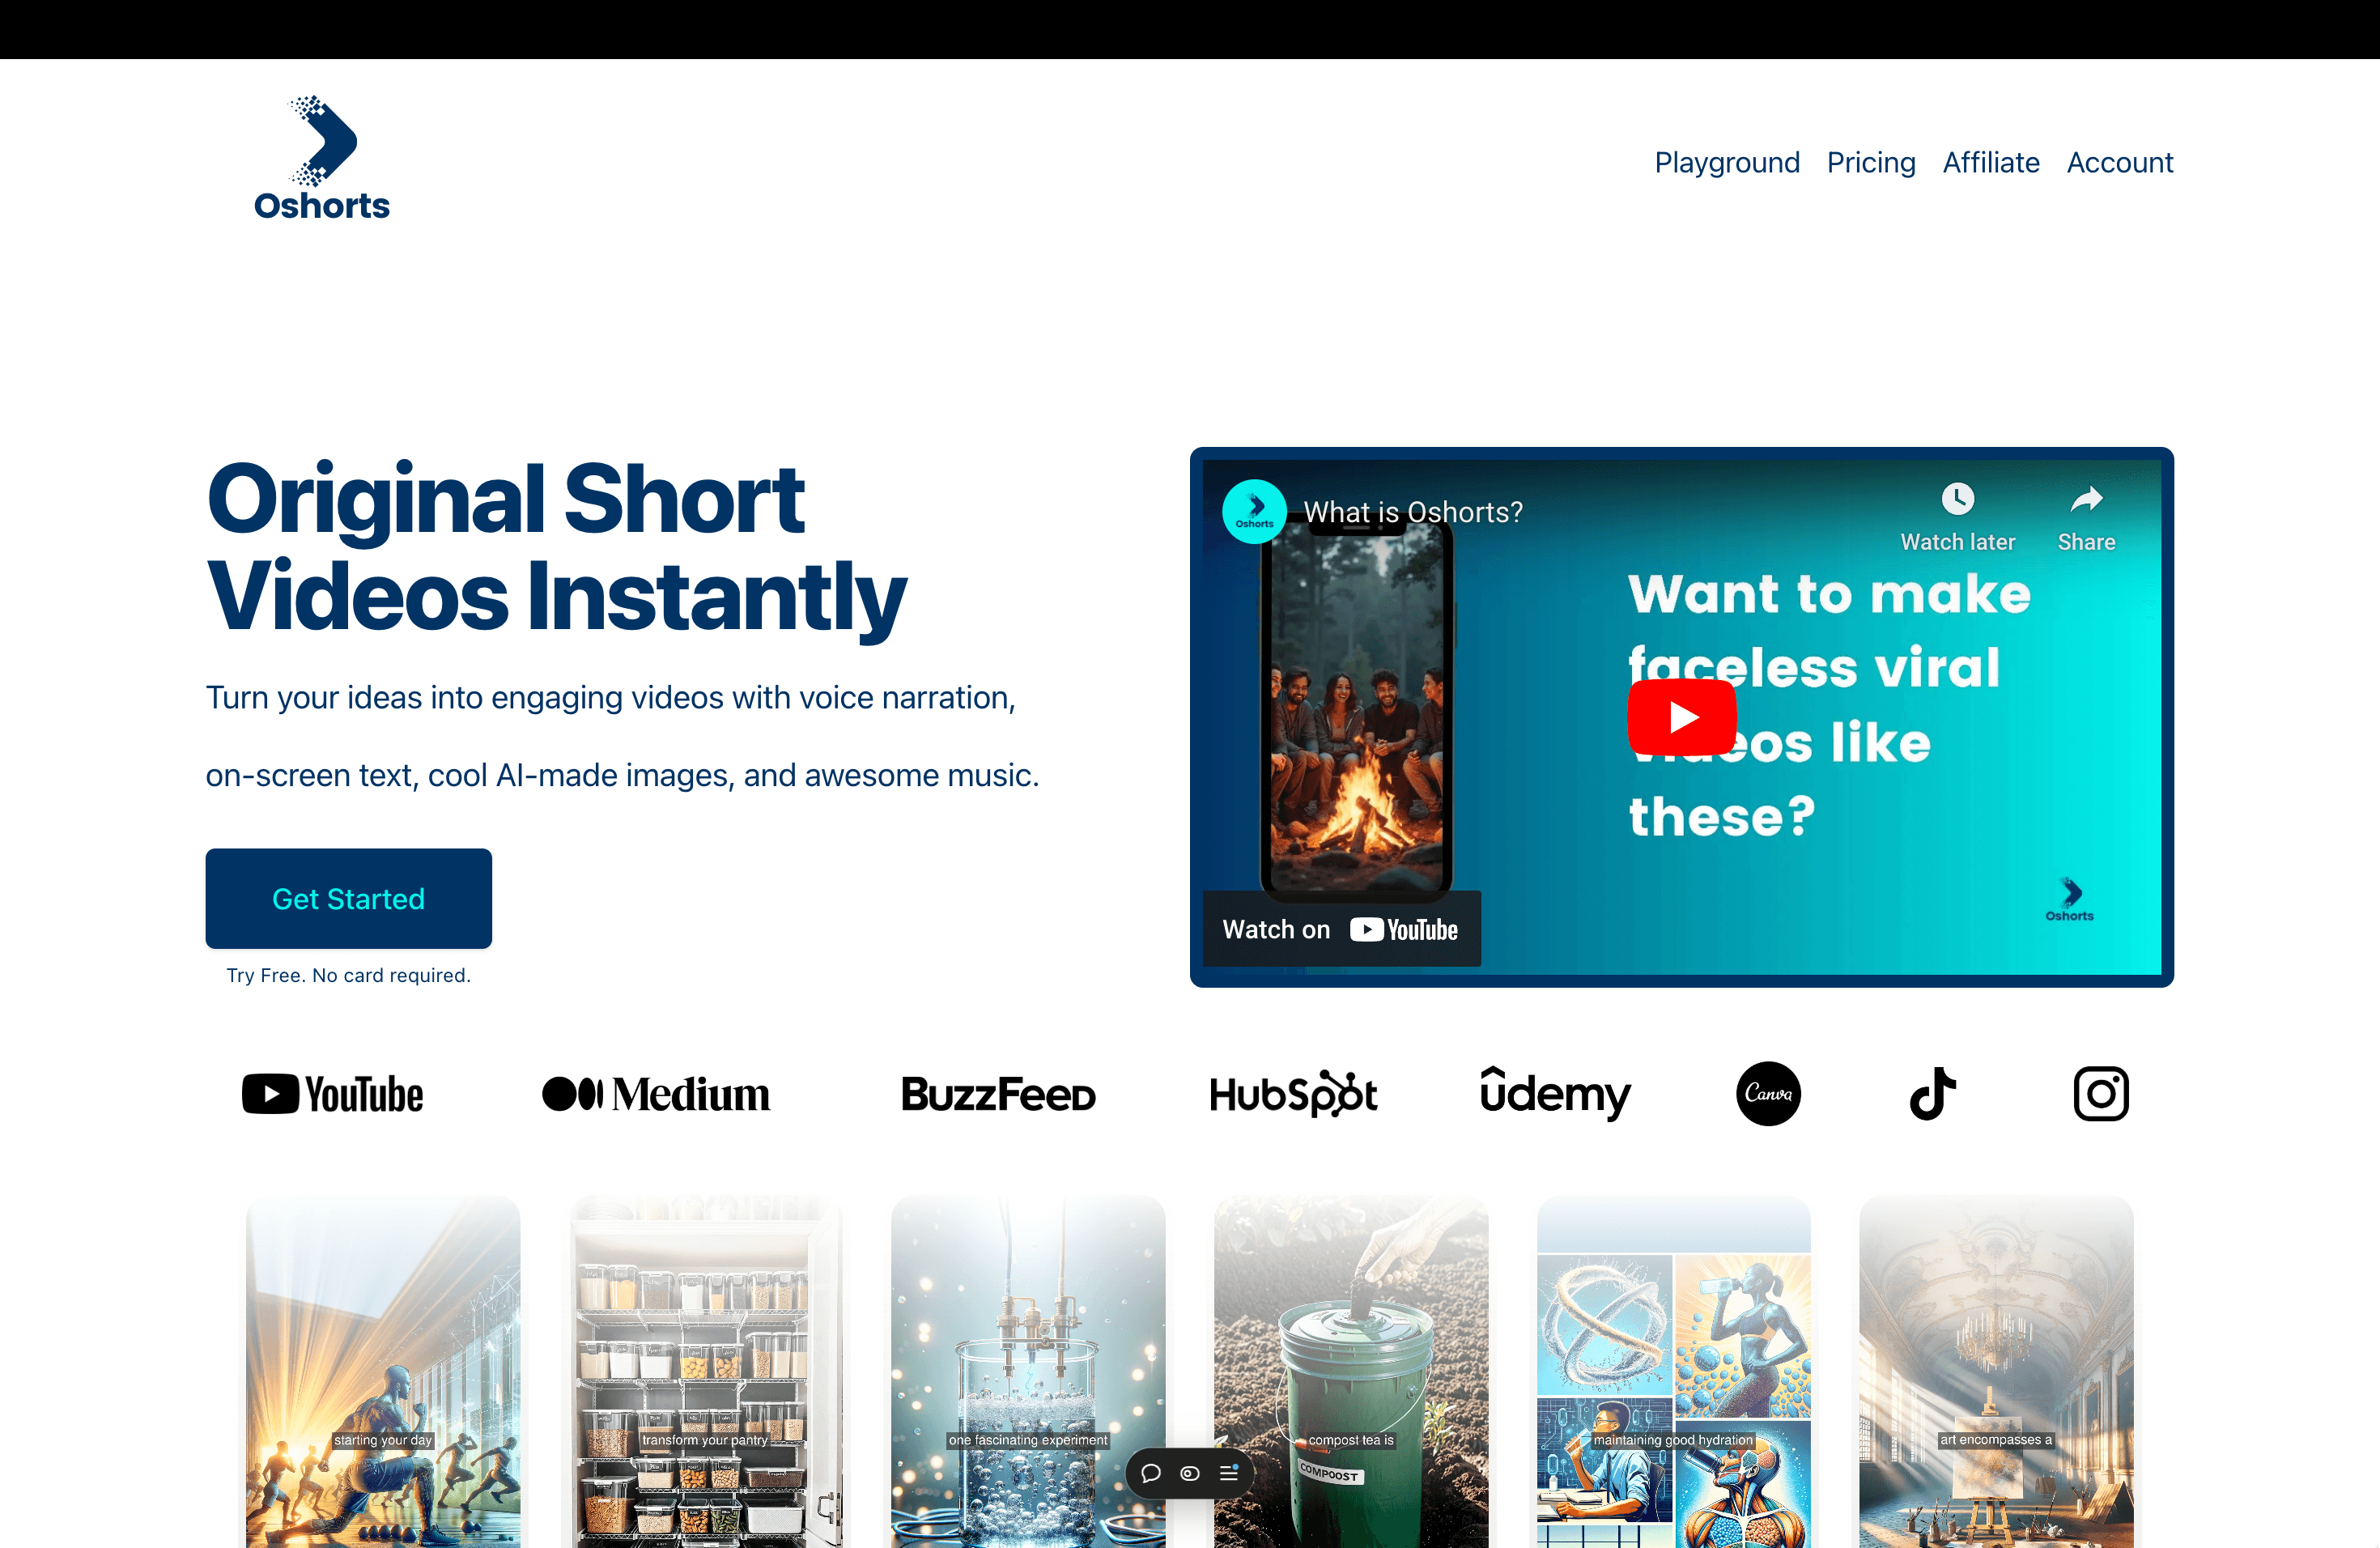Open the 'maintaining good hydration' sample video

click(x=1674, y=1372)
